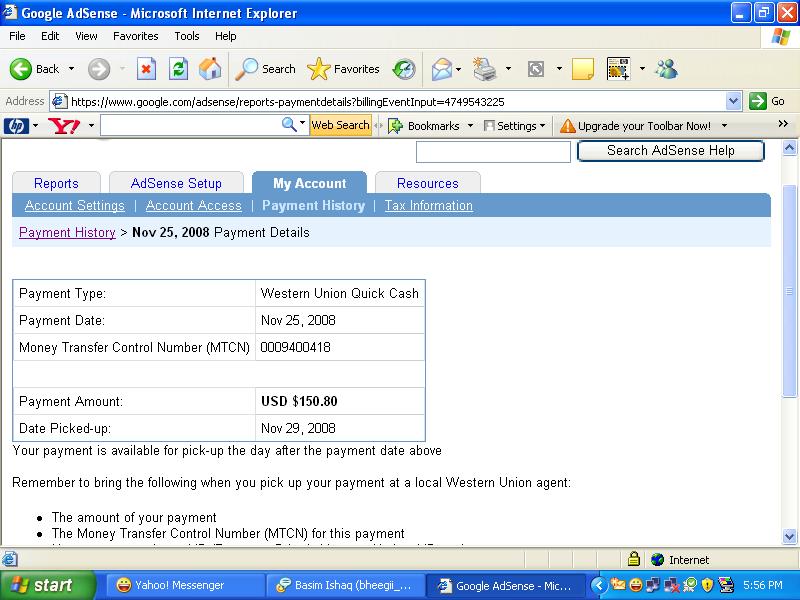Click the Bookmarks icon in Yahoo toolbar
Screen dimensions: 800x600
395,126
